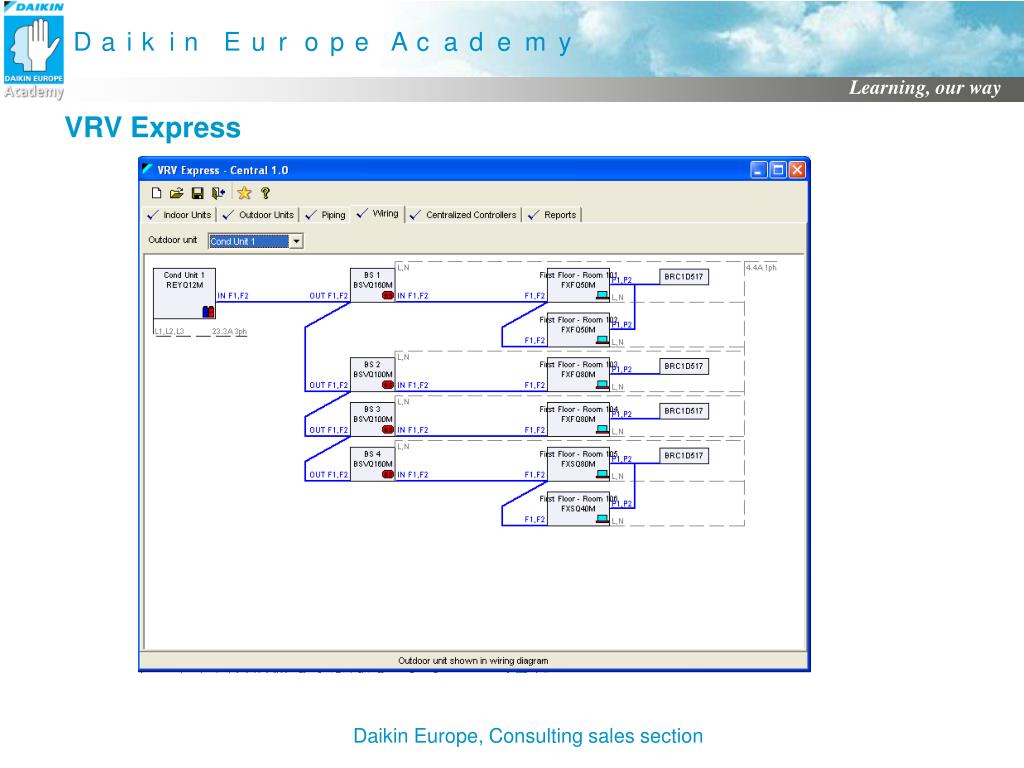Click the 'L1,L2,L3' label under Cond Unit
This screenshot has height=768, width=1024.
point(170,331)
